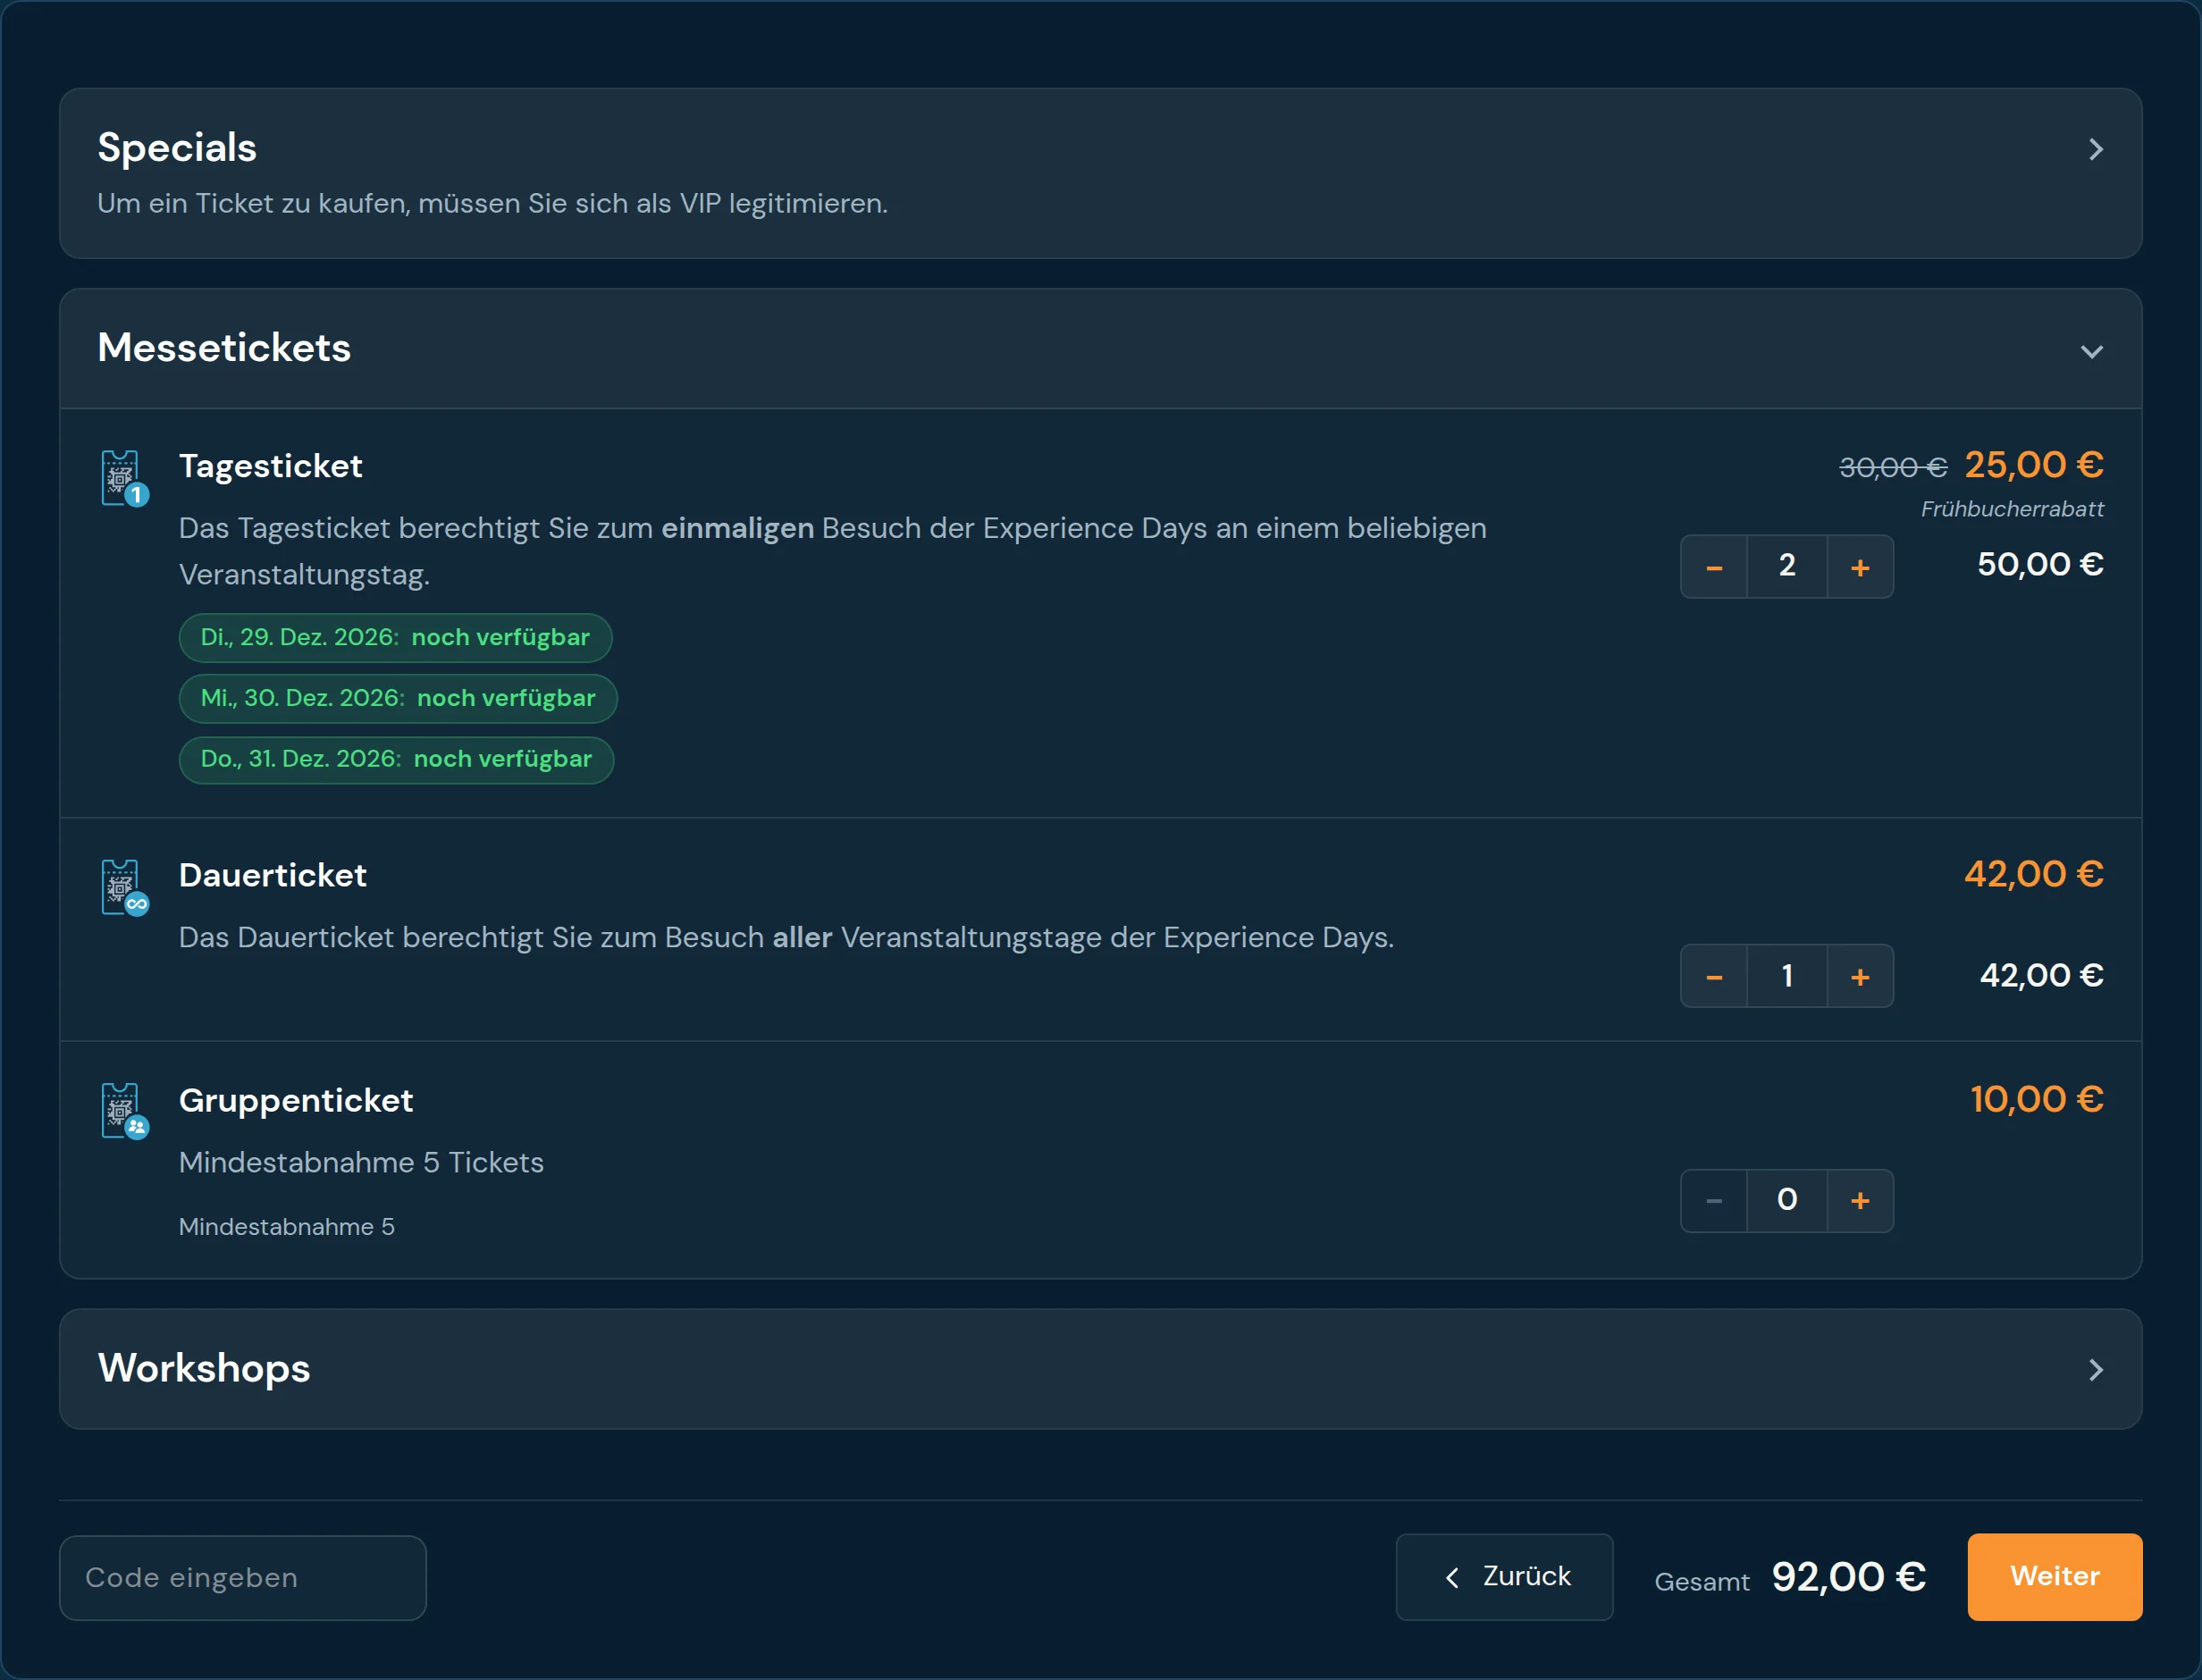Click the Frühbucherrabatt label
2202x1680 pixels.
(2012, 509)
